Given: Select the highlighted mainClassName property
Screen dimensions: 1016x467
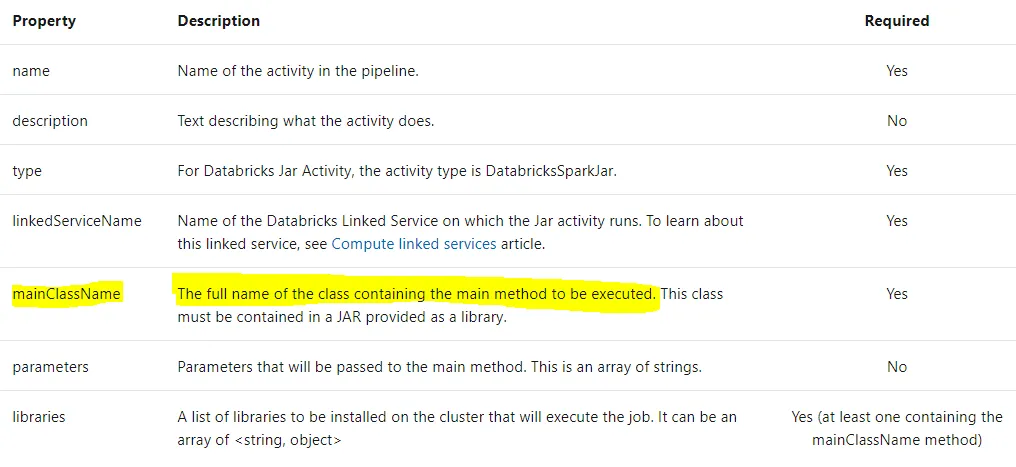Looking at the screenshot, I should 66,294.
